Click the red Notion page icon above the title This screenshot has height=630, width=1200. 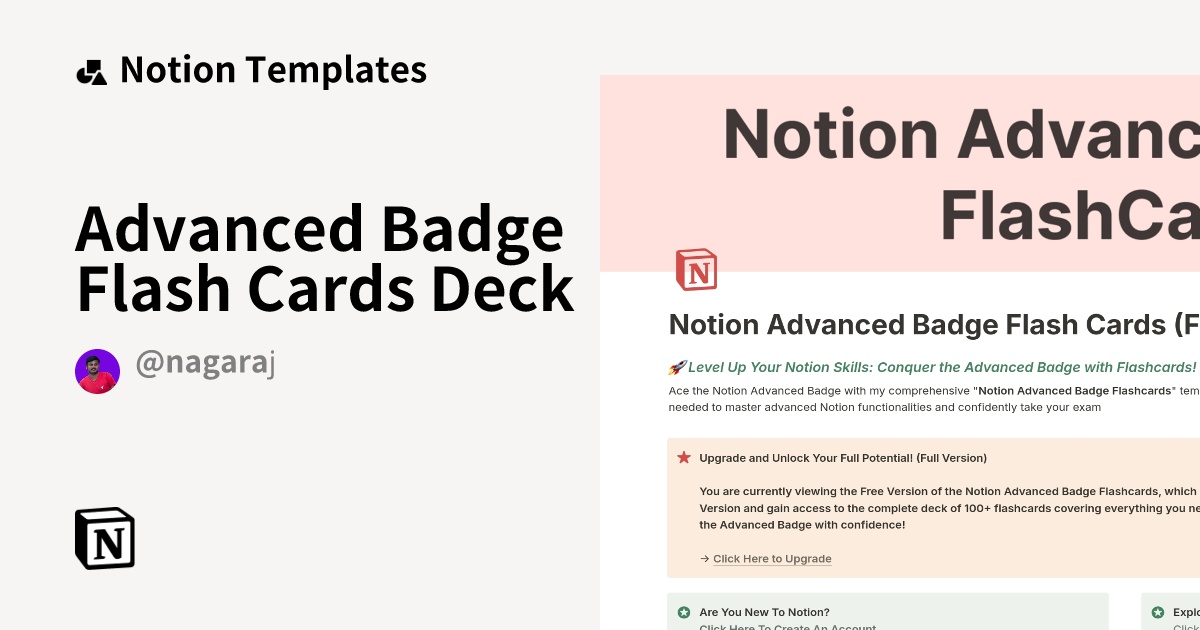click(696, 269)
